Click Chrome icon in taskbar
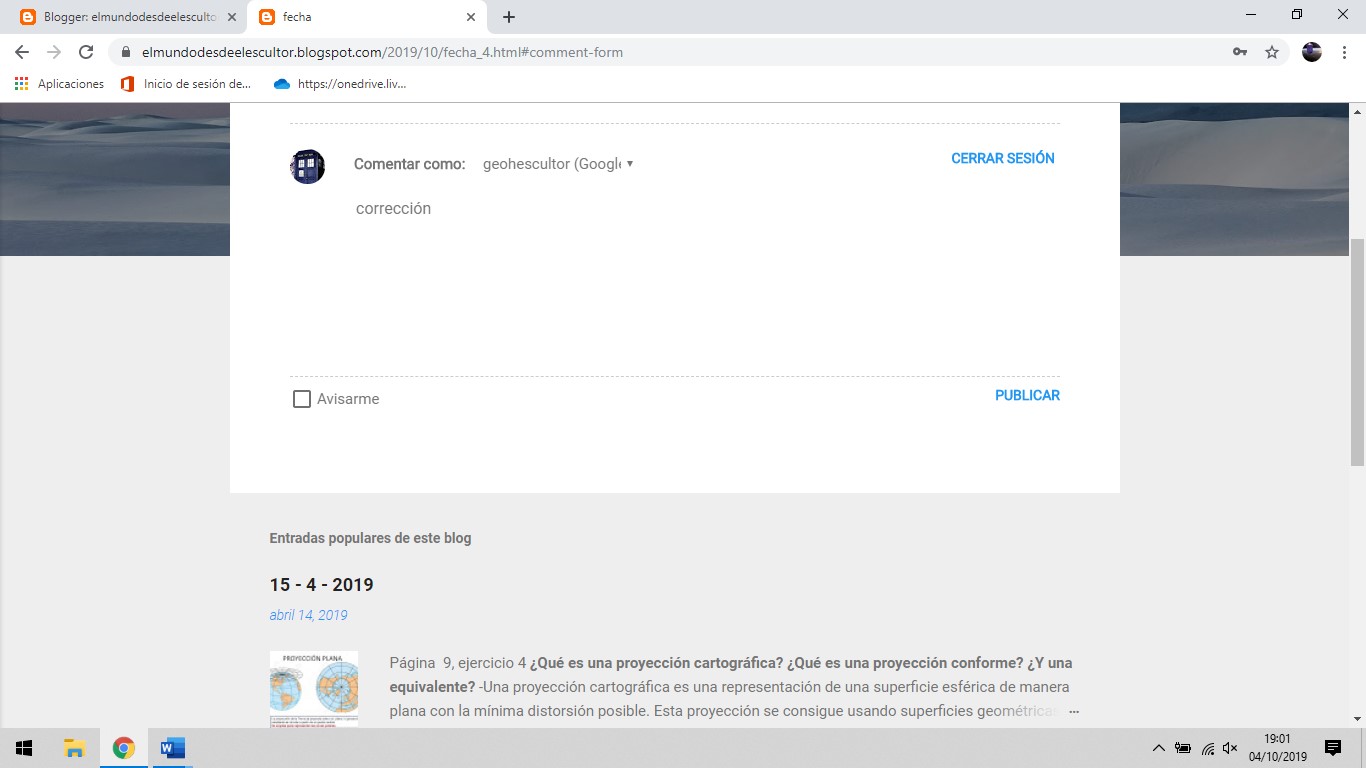Viewport: 1366px width, 768px height. (x=123, y=748)
